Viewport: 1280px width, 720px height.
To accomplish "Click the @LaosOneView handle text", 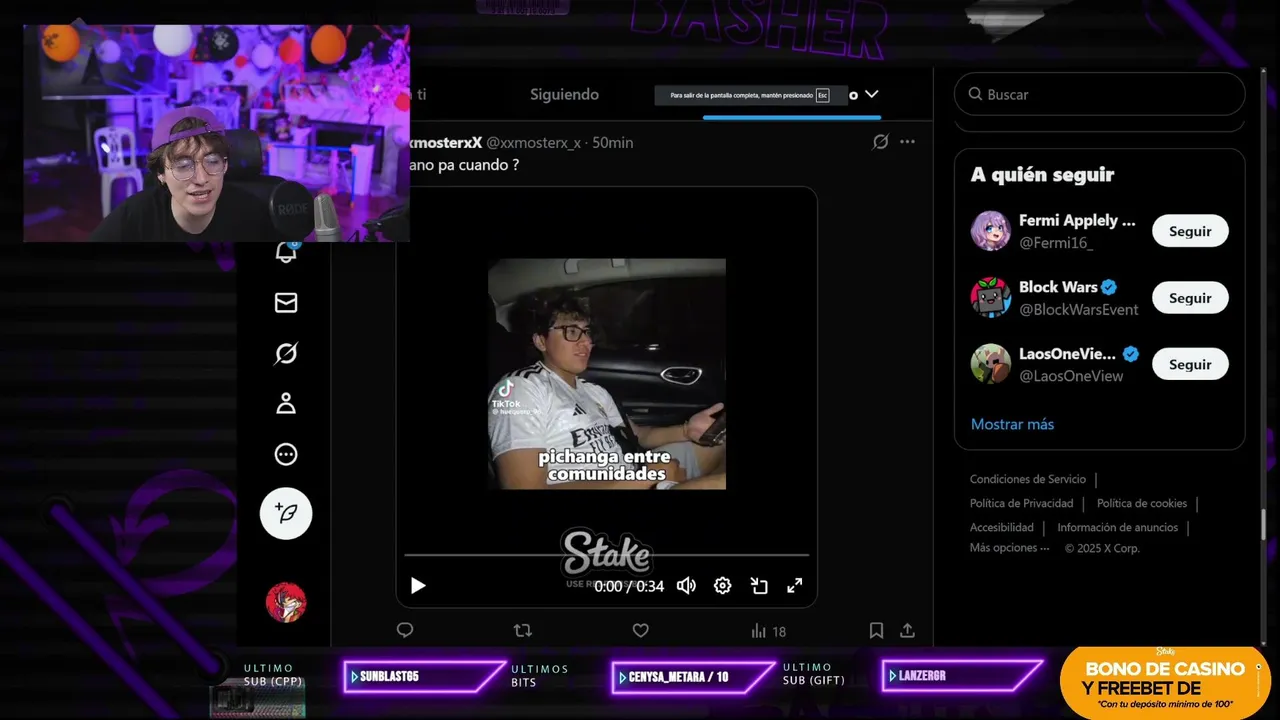I will click(x=1071, y=376).
